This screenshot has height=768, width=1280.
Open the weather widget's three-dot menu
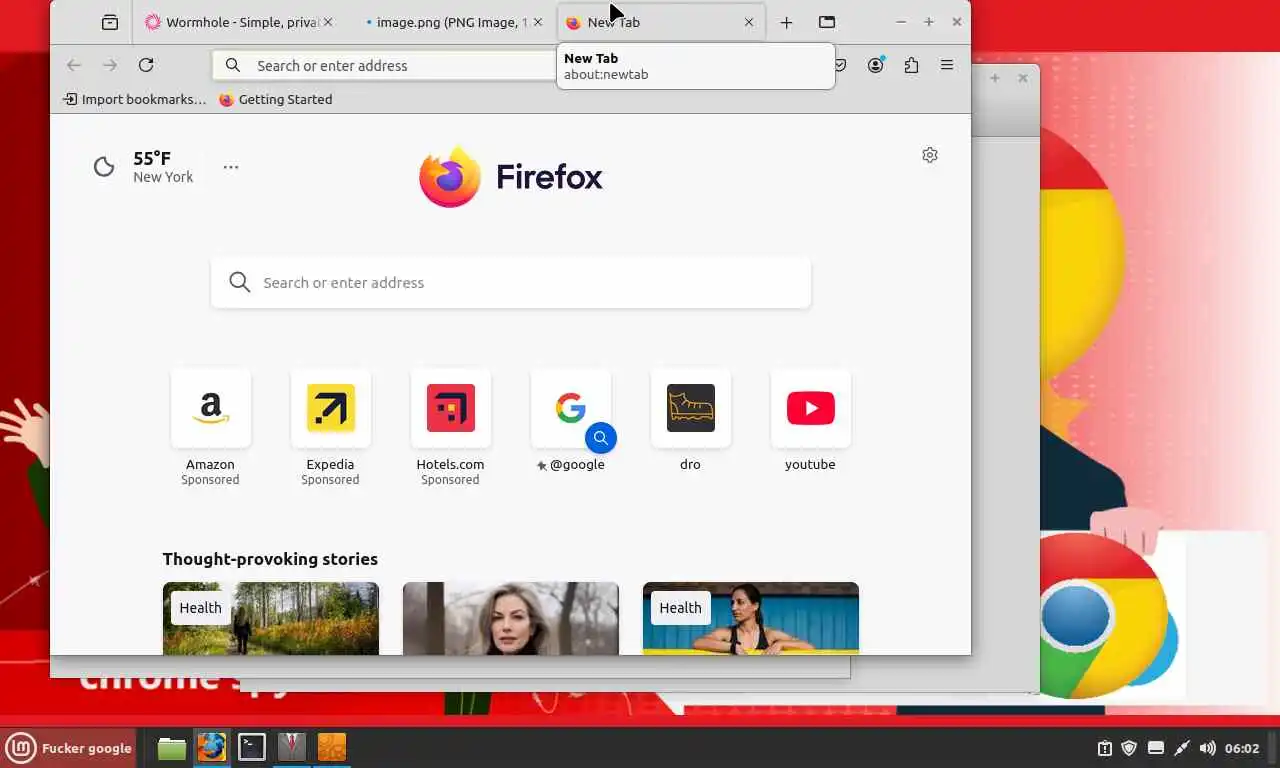[231, 167]
